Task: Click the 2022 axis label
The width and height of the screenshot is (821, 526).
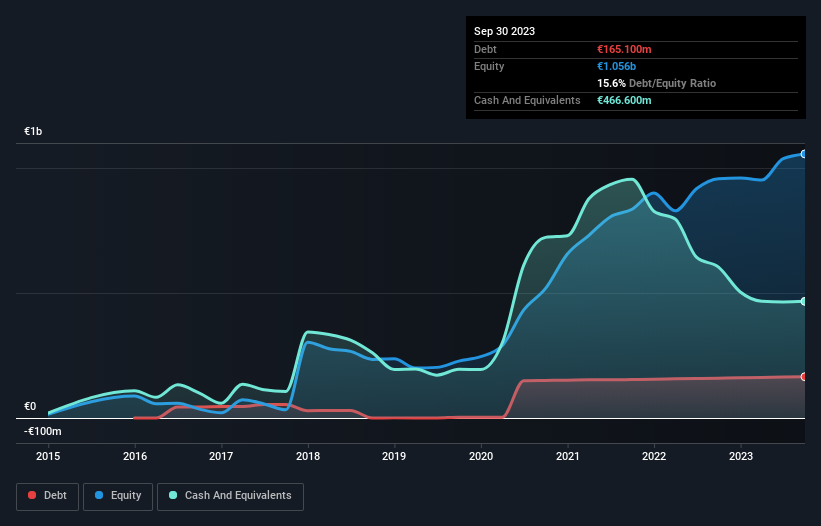Action: click(654, 456)
